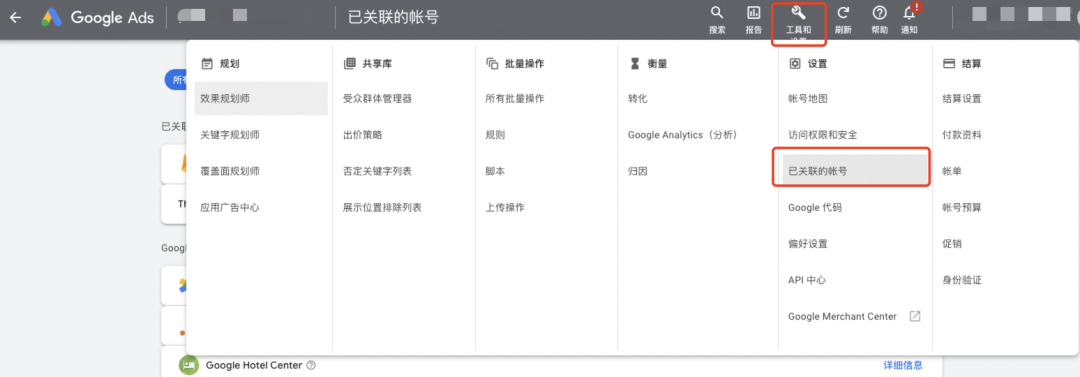
Task: Click the external link icon beside Google Merchant Center
Action: coord(915,316)
